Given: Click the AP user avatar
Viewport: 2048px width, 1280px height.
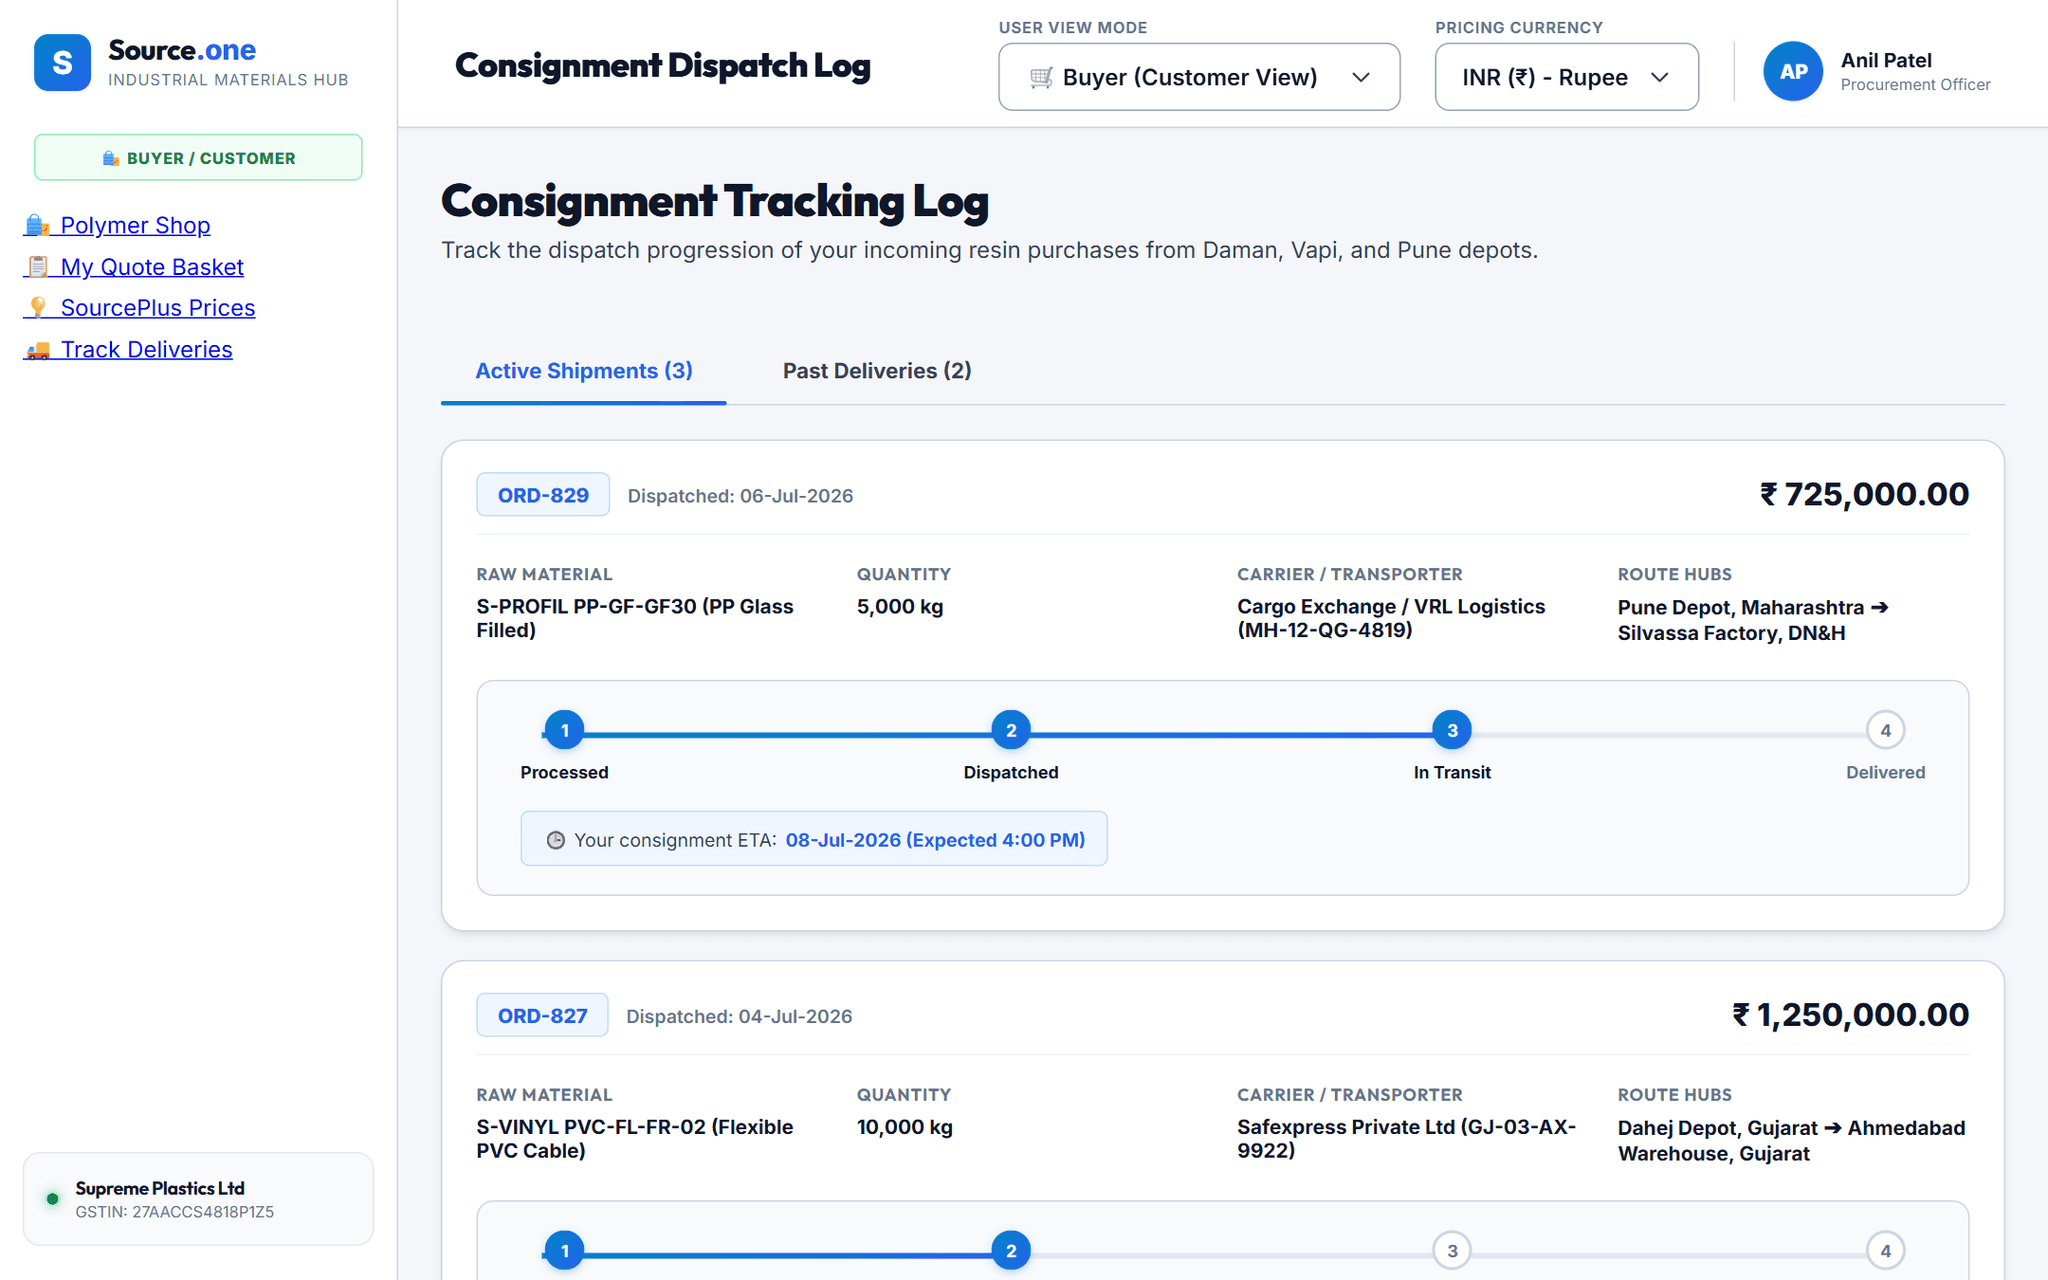Looking at the screenshot, I should 1793,71.
